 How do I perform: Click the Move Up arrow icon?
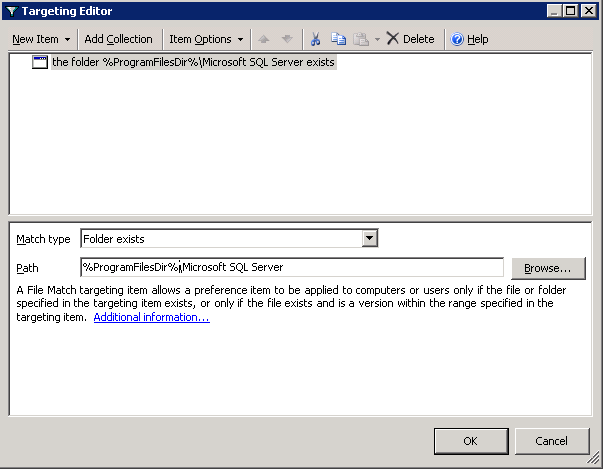(x=266, y=39)
